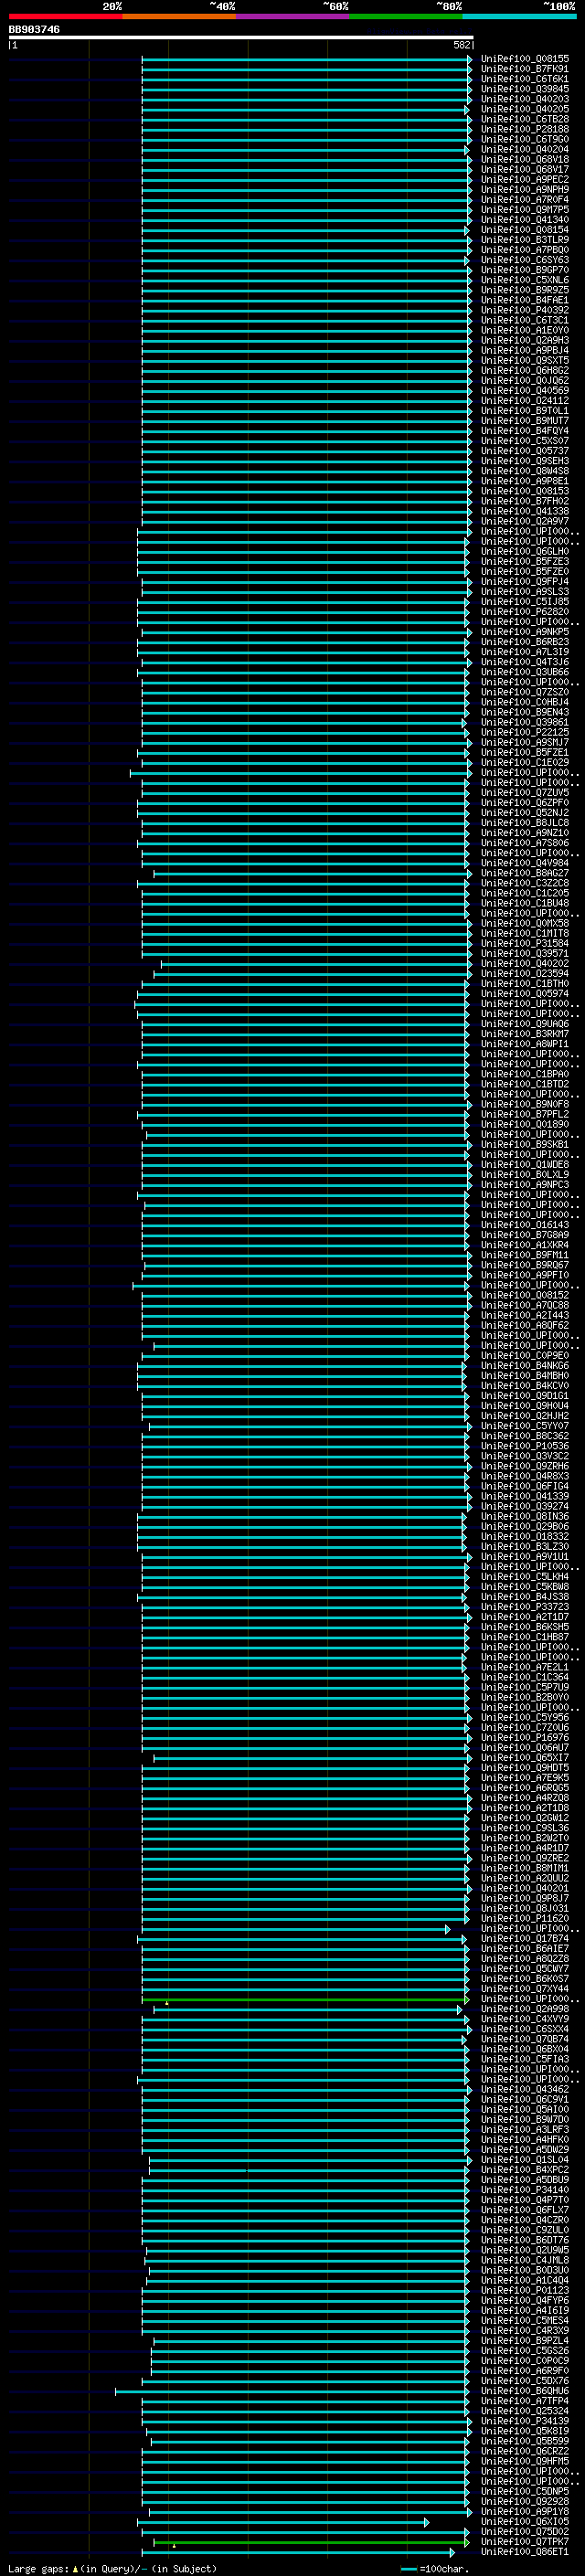Select the label UniRef100_A1XKR4
The height and width of the screenshot is (2576, 585).
(x=525, y=1245)
